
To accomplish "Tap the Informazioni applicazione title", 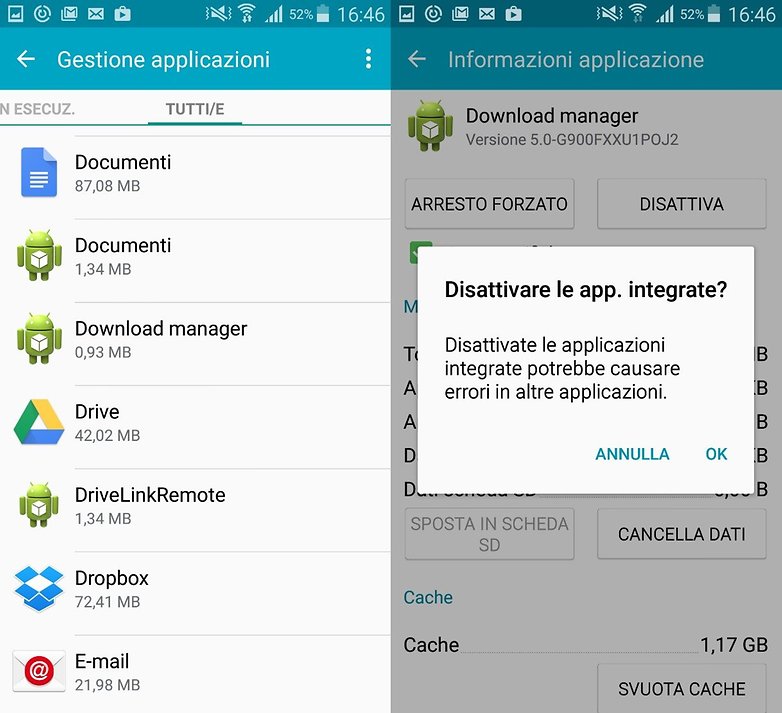I will 576,60.
